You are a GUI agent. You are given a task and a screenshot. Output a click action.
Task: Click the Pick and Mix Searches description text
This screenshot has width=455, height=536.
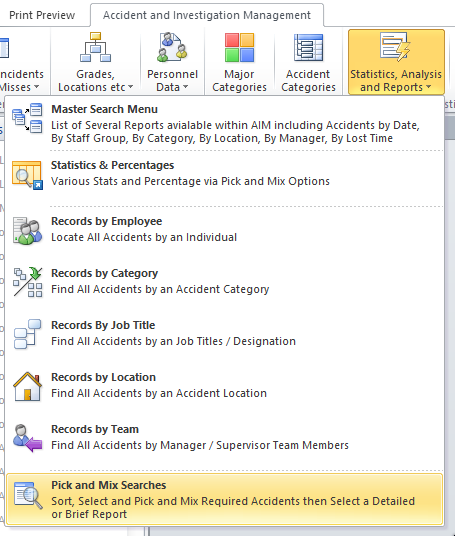pos(233,507)
